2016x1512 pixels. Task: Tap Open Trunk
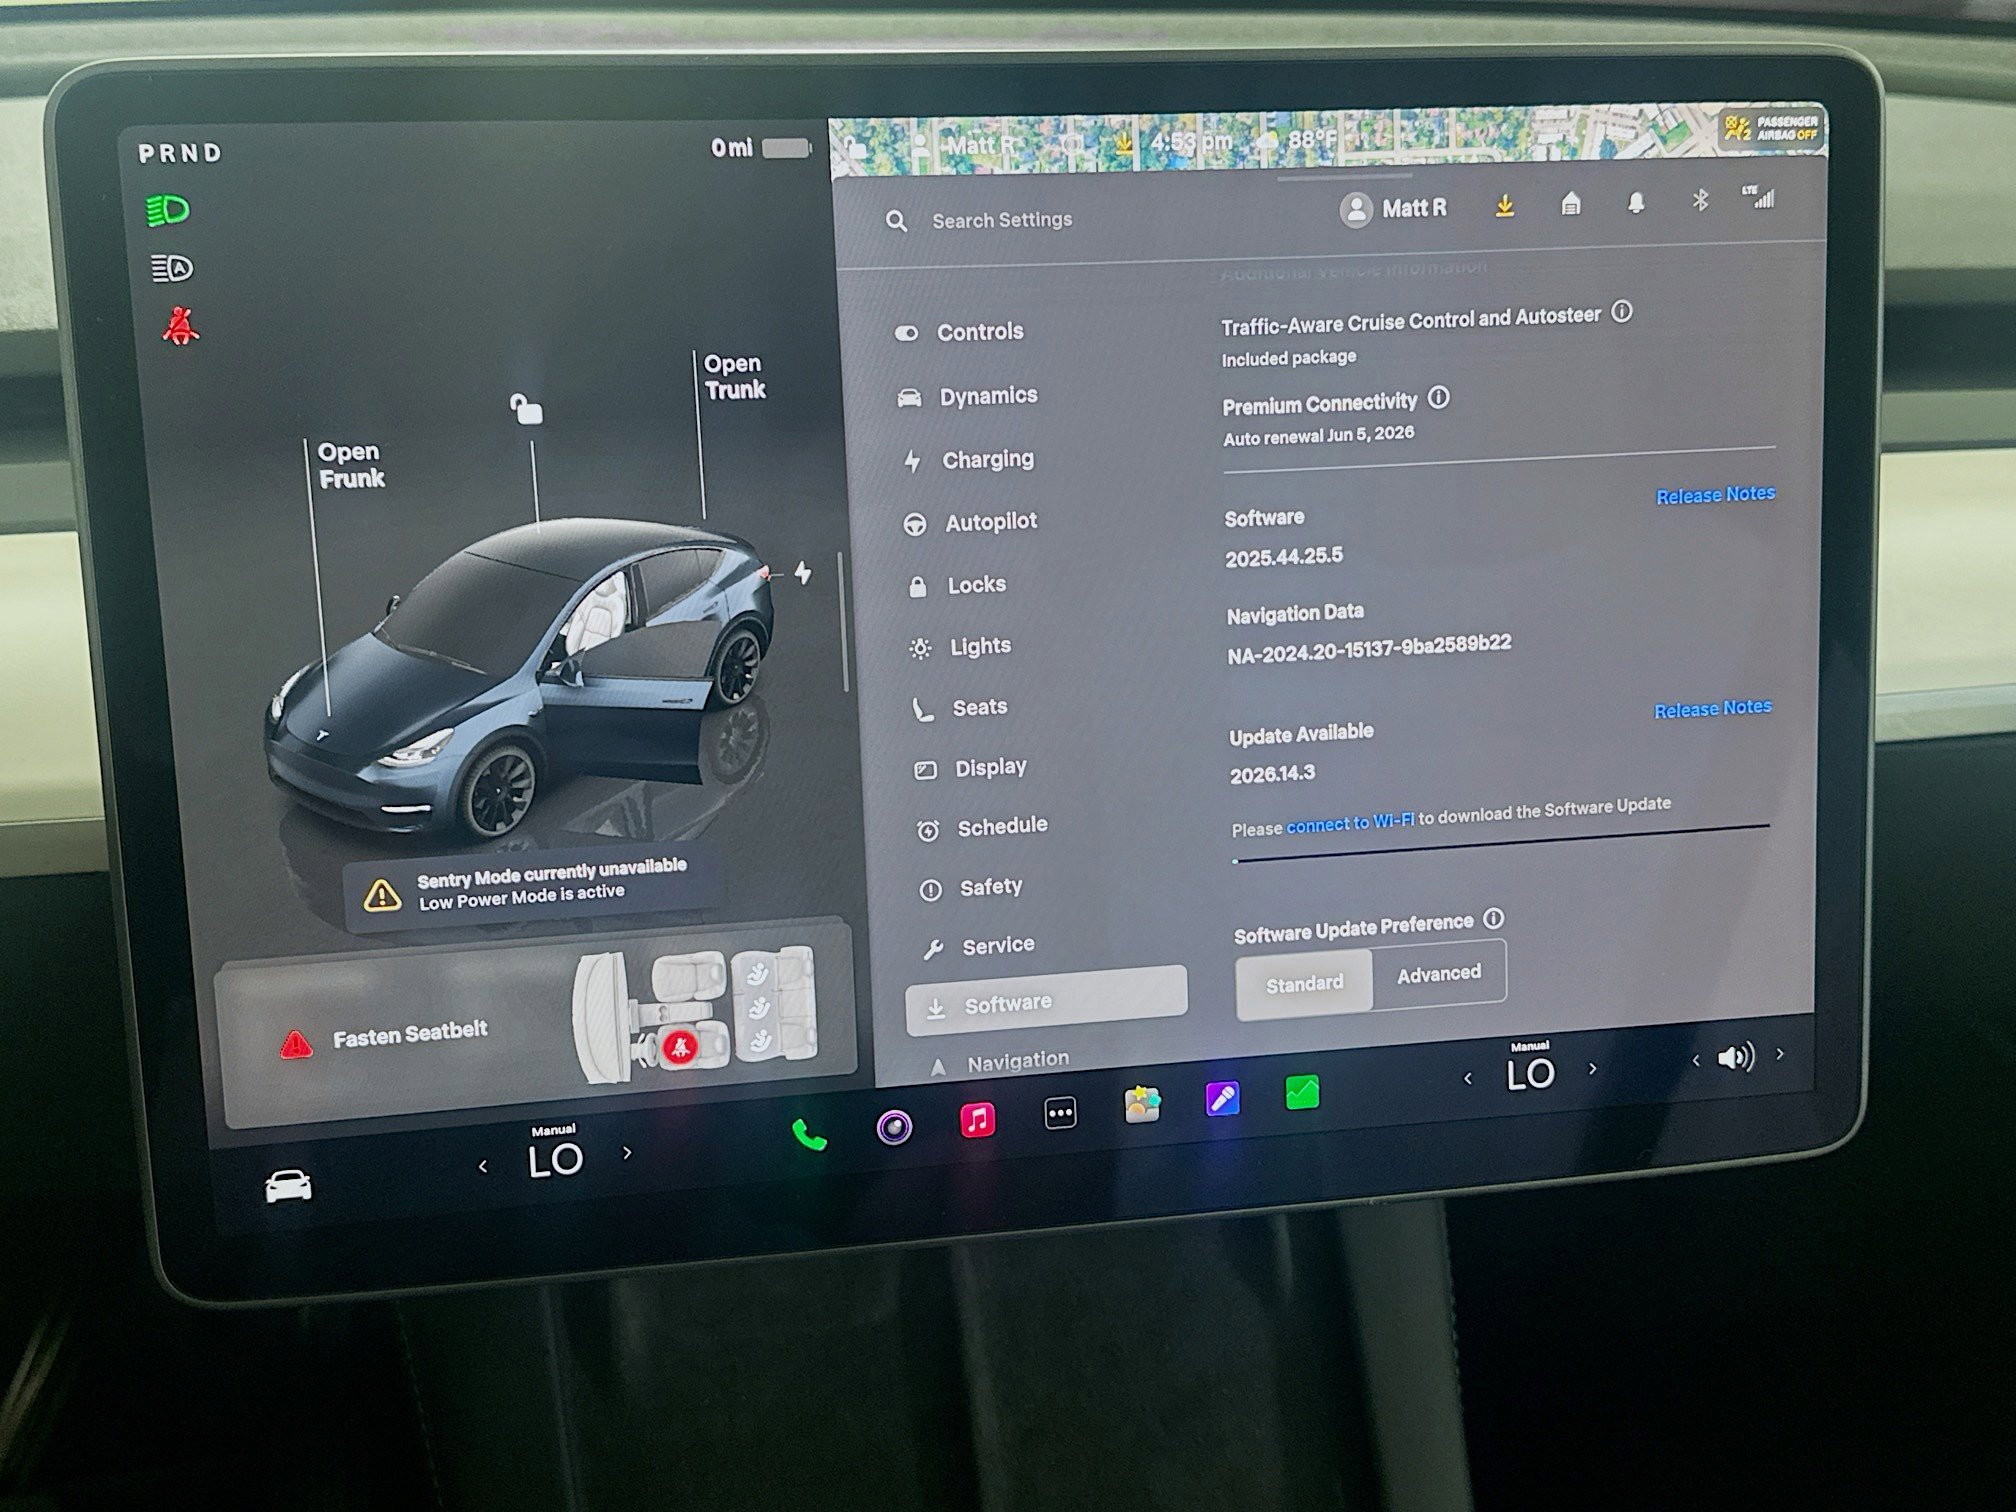[734, 376]
